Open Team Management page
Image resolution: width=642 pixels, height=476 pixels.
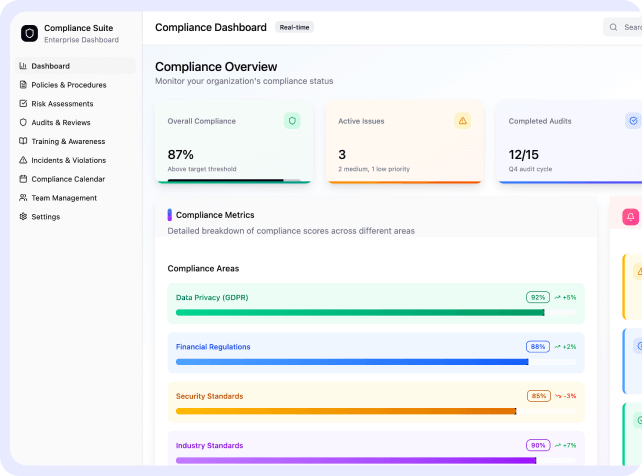[x=64, y=198]
